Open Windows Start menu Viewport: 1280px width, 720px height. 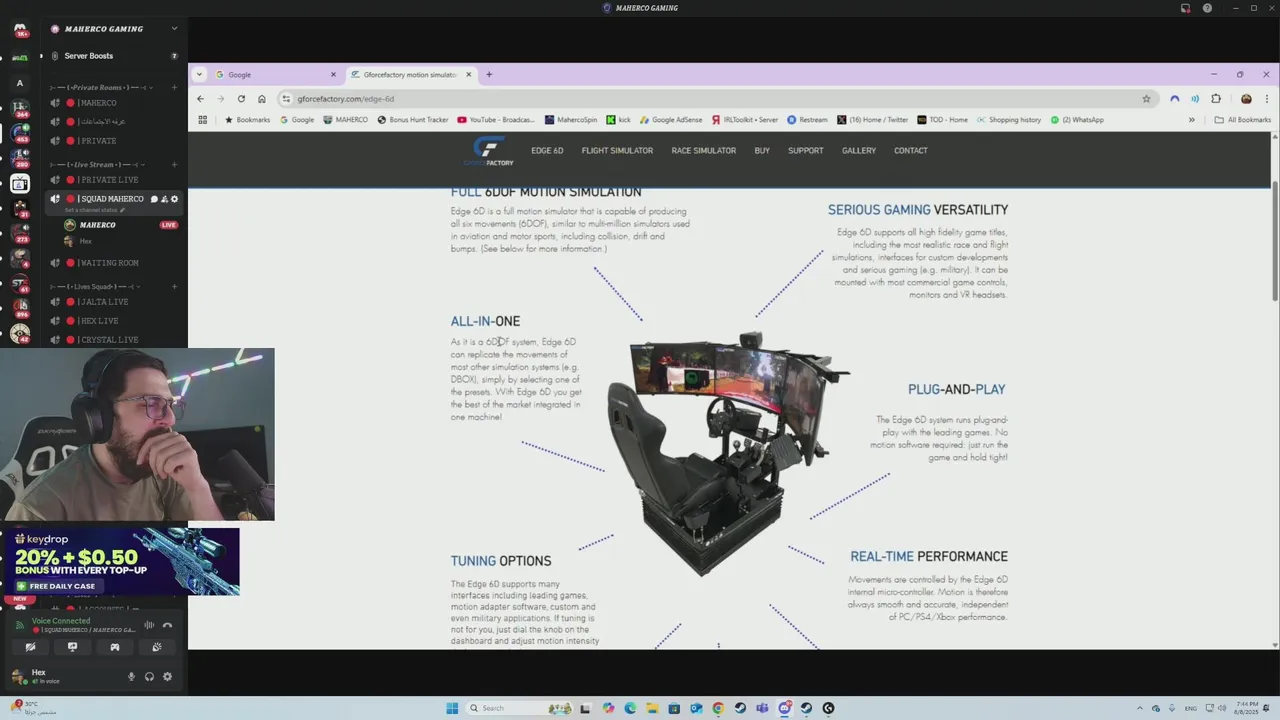click(x=452, y=708)
